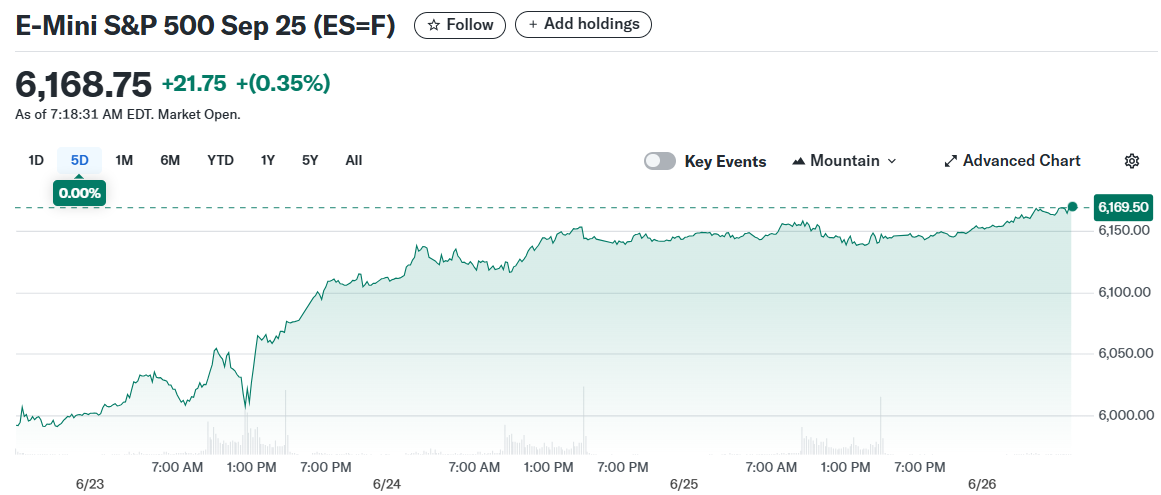Switch to the 6M range

[170, 160]
